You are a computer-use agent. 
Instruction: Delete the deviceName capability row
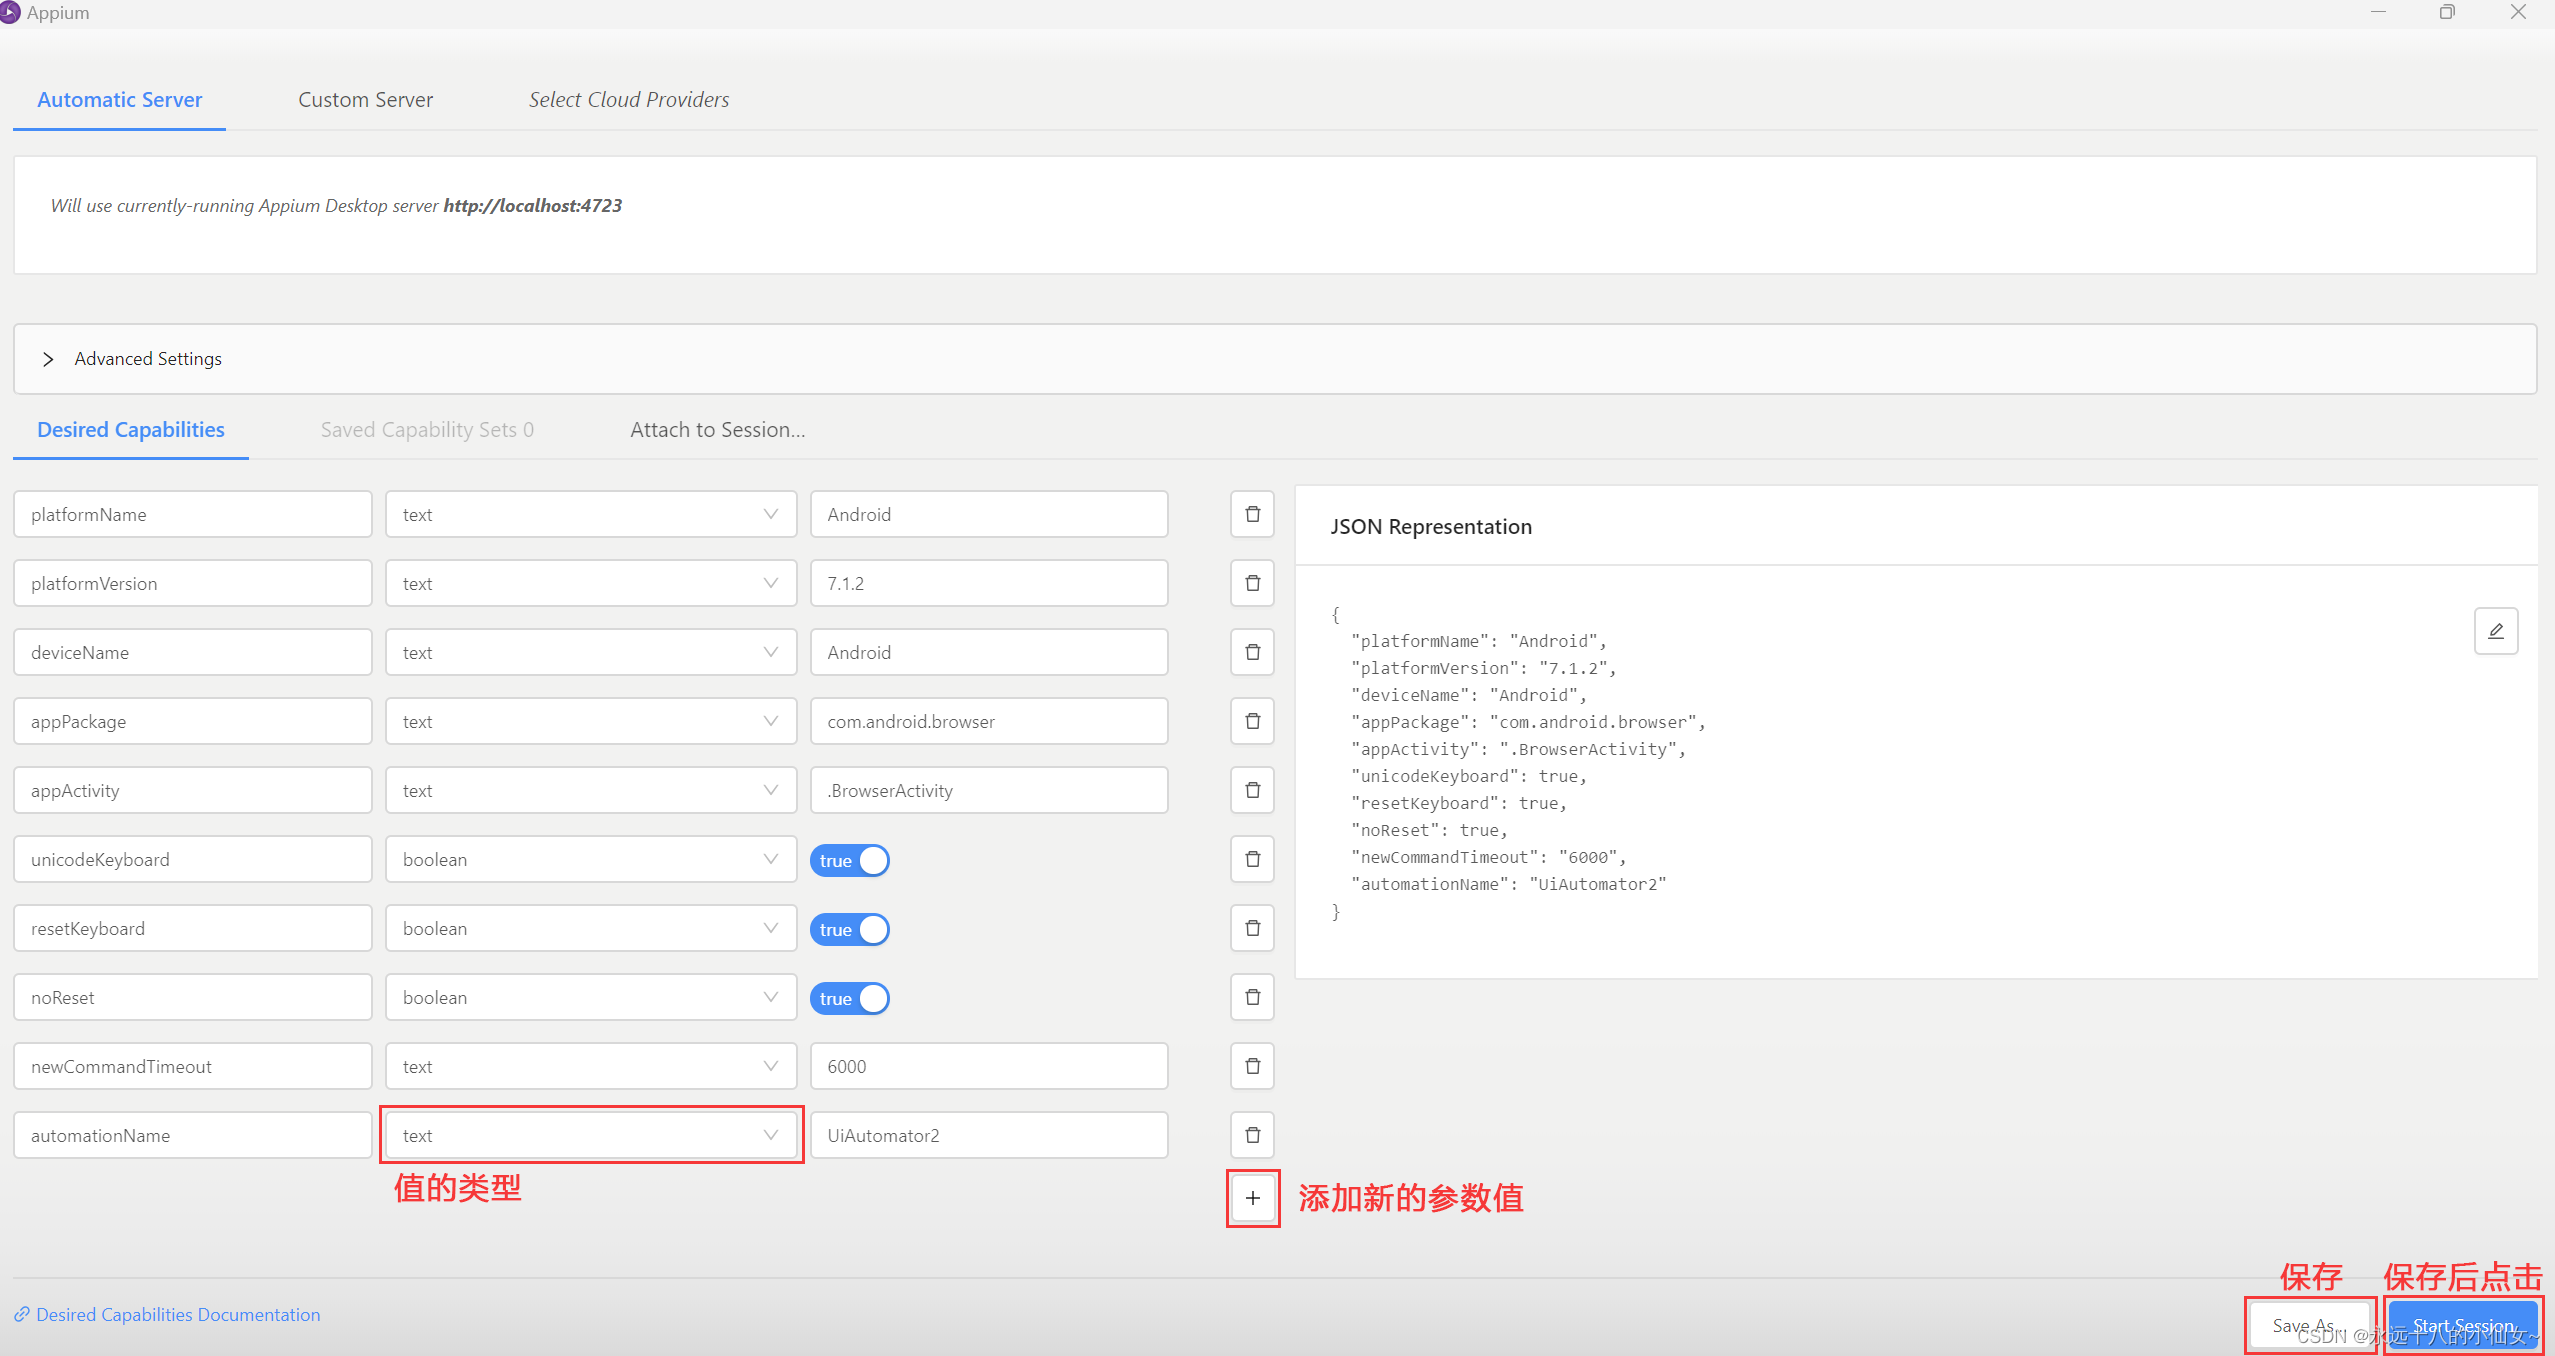(x=1252, y=652)
